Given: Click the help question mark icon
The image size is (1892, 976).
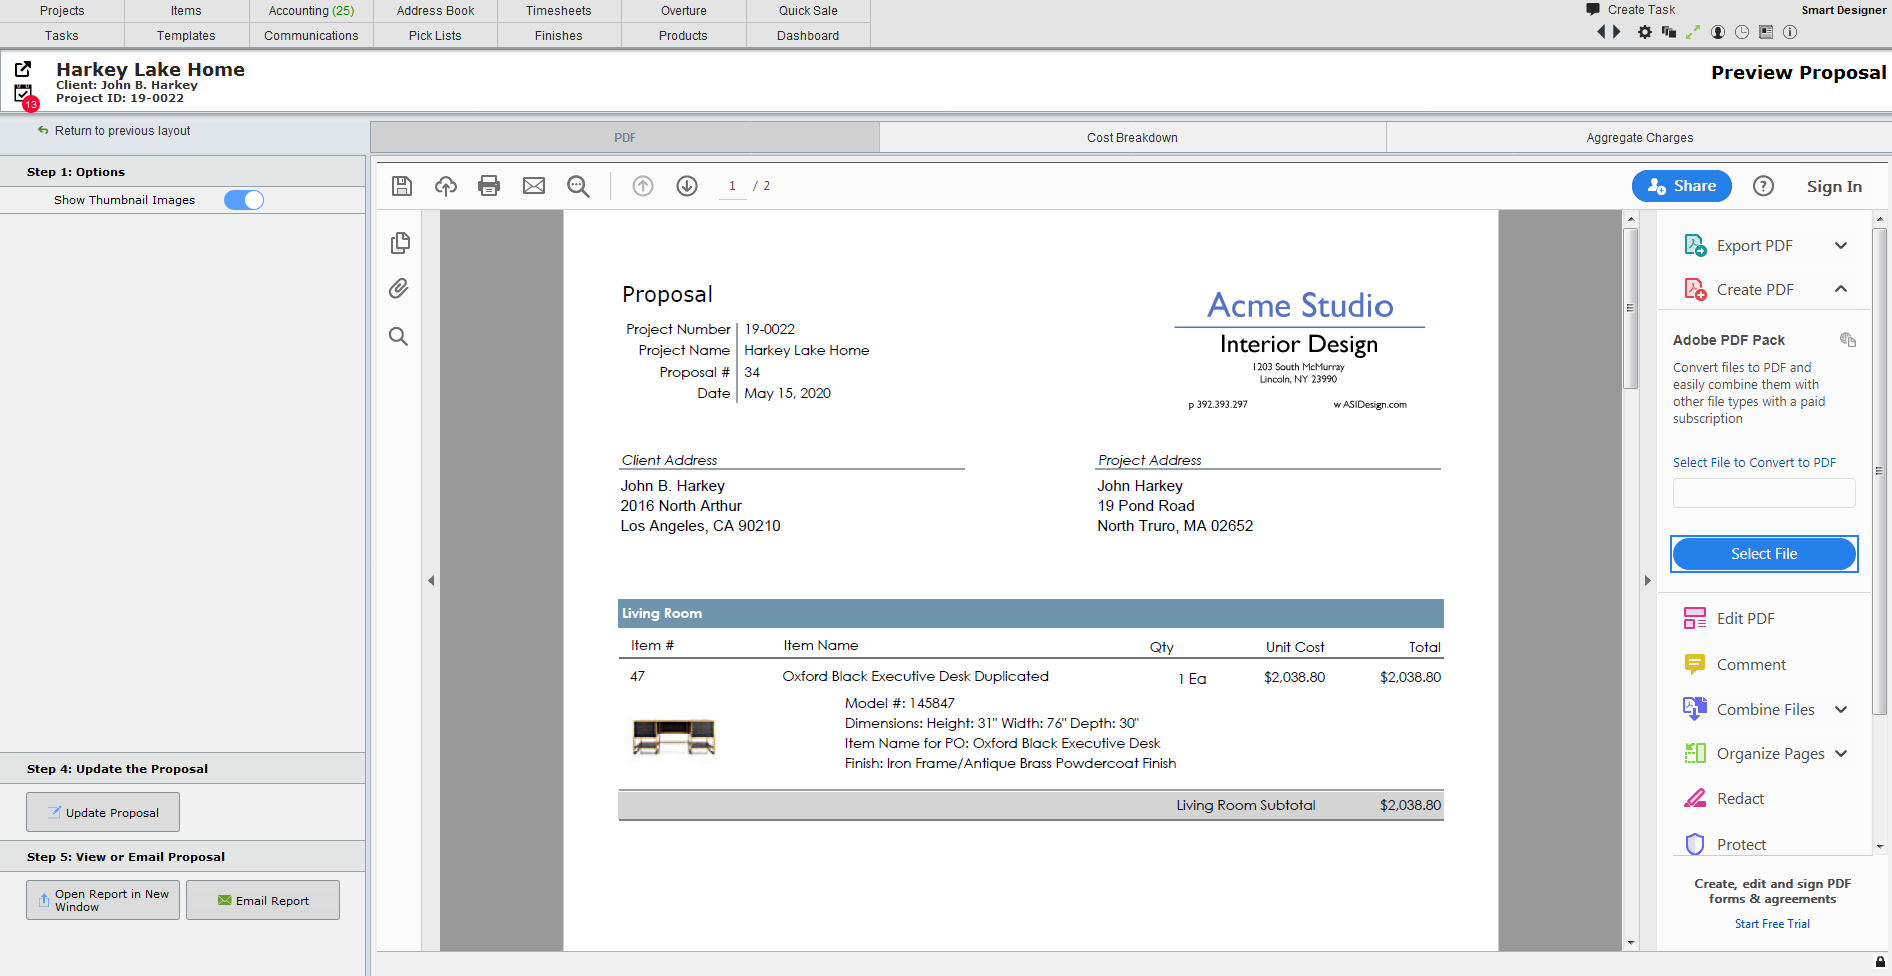Looking at the screenshot, I should 1764,186.
